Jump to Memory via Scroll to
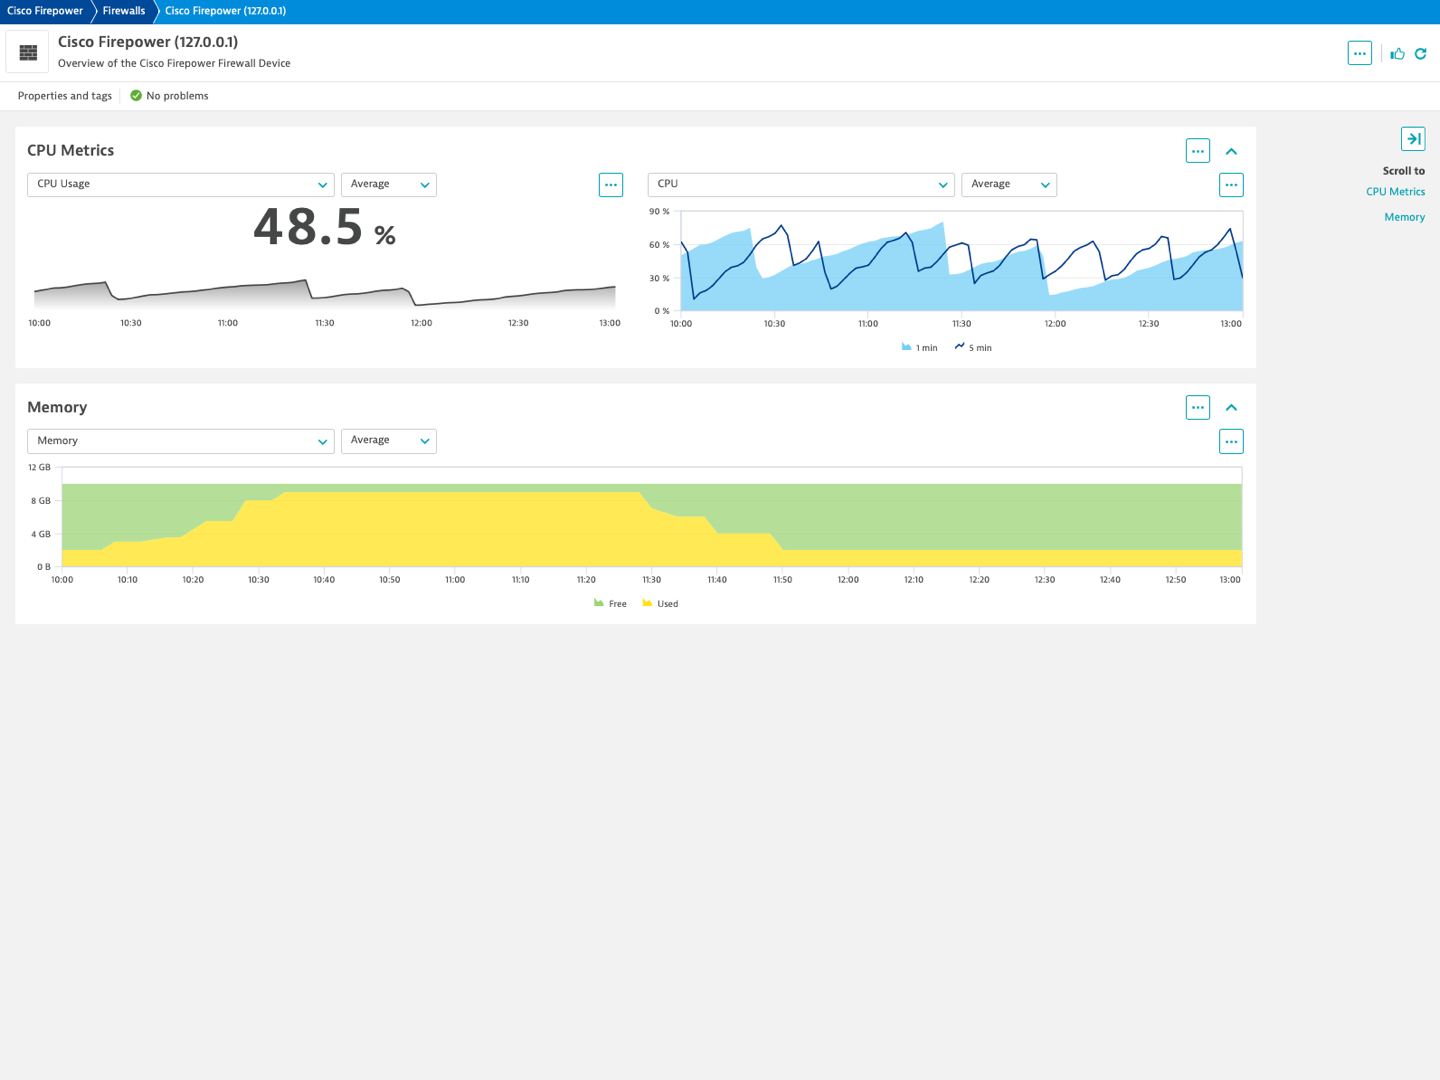This screenshot has width=1440, height=1080. coord(1404,217)
